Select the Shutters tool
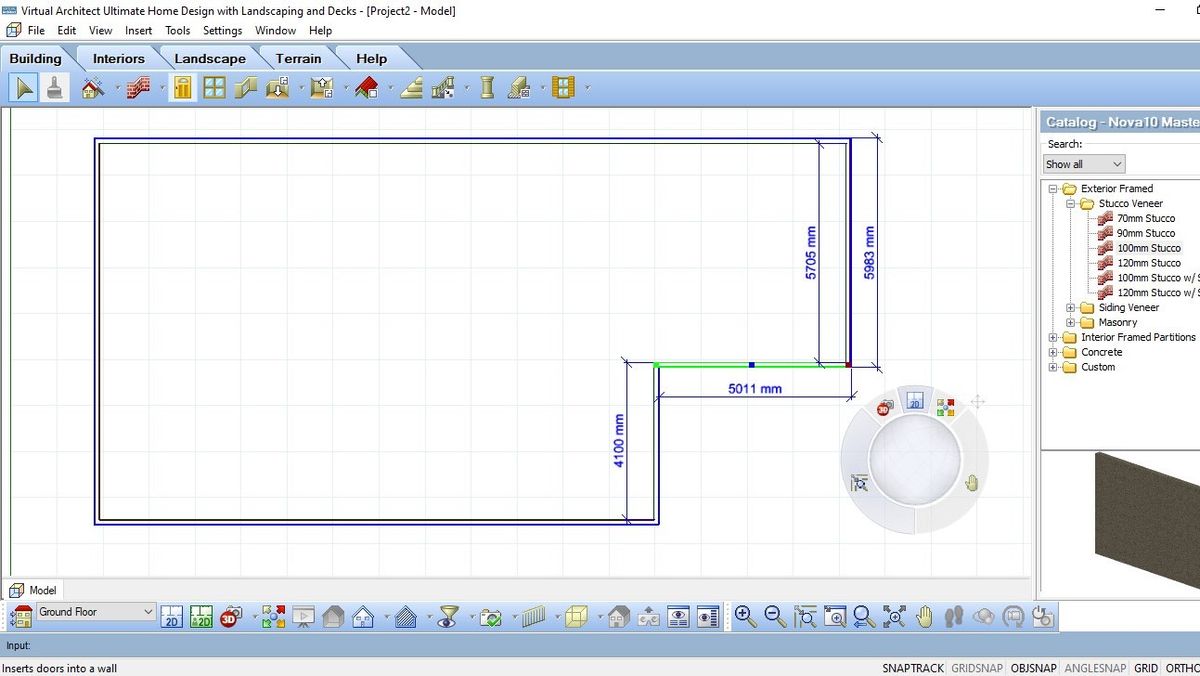The width and height of the screenshot is (1200, 676). click(x=563, y=88)
